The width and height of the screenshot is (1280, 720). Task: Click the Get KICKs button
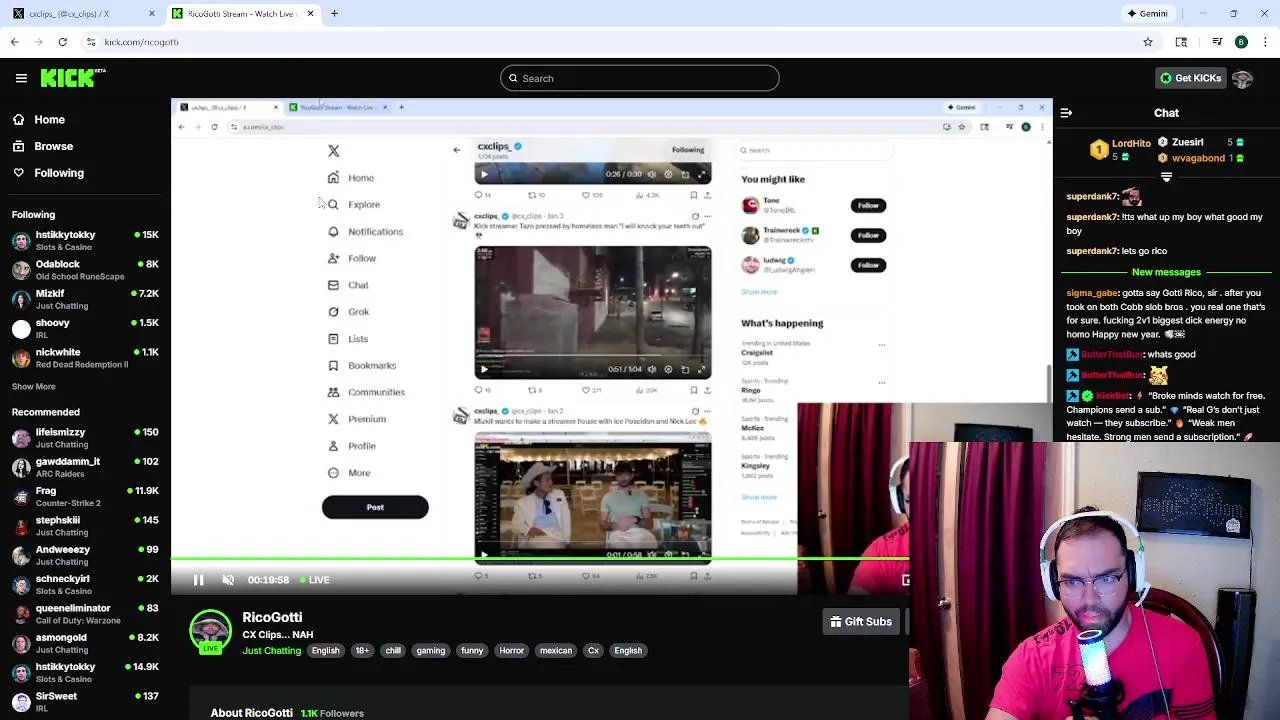coord(1190,78)
